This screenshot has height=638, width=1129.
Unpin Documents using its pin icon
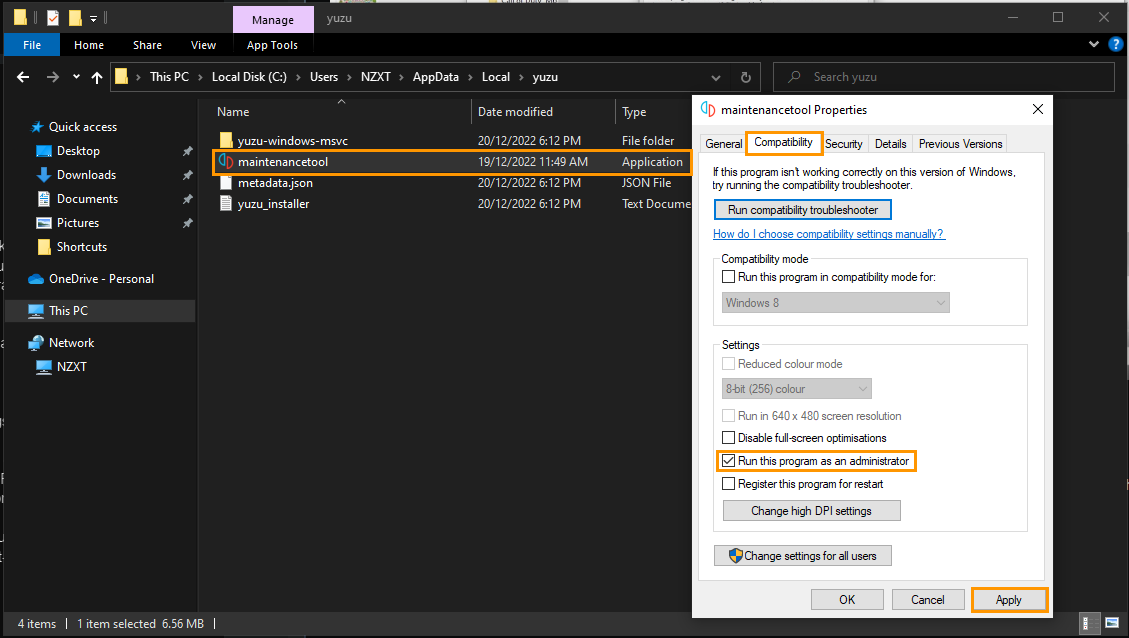188,199
